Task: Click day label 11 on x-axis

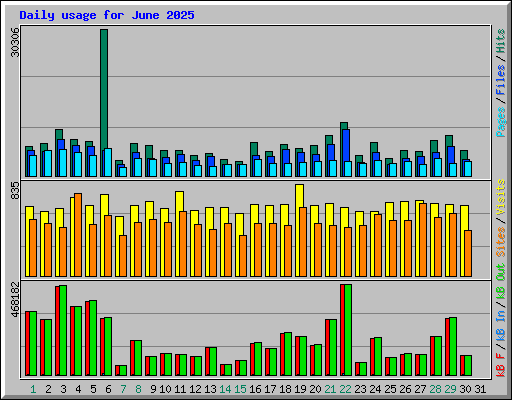Action: tap(180, 389)
